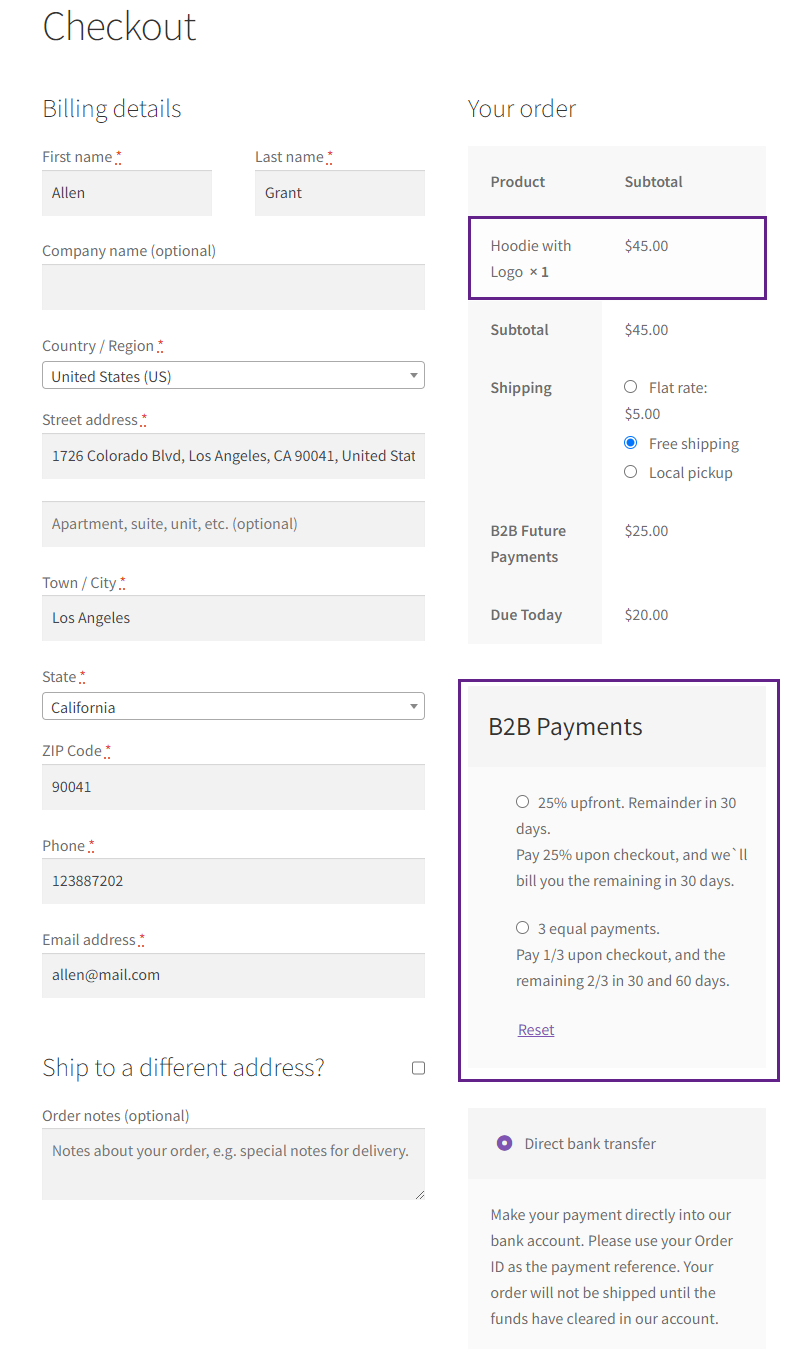Choose the Free shipping radio button
The image size is (795, 1349).
pyautogui.click(x=630, y=442)
